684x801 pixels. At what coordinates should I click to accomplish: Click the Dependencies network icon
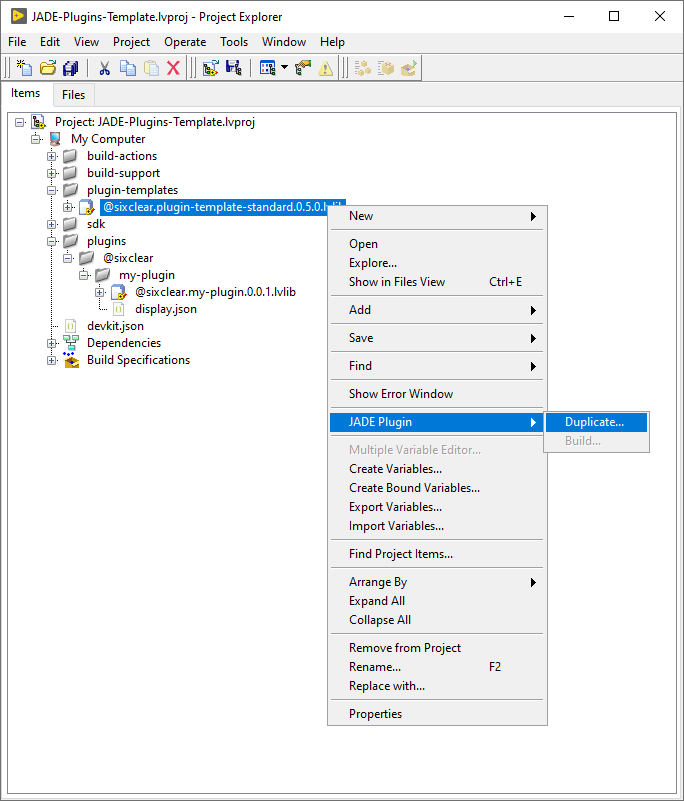coord(71,343)
